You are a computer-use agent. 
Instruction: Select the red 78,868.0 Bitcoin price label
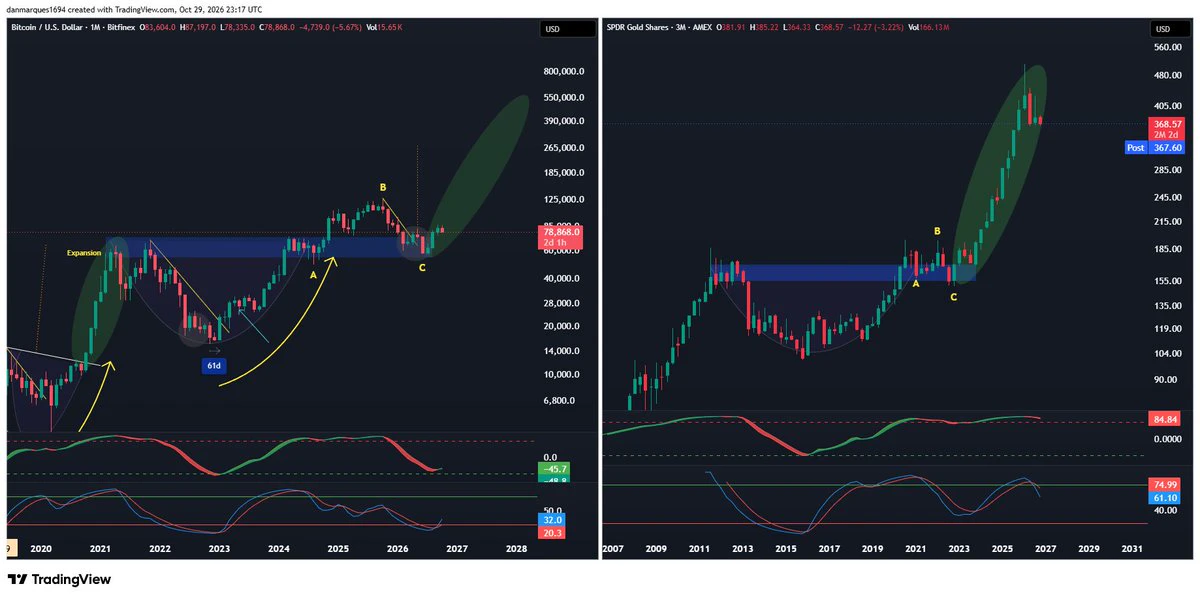[x=562, y=237]
